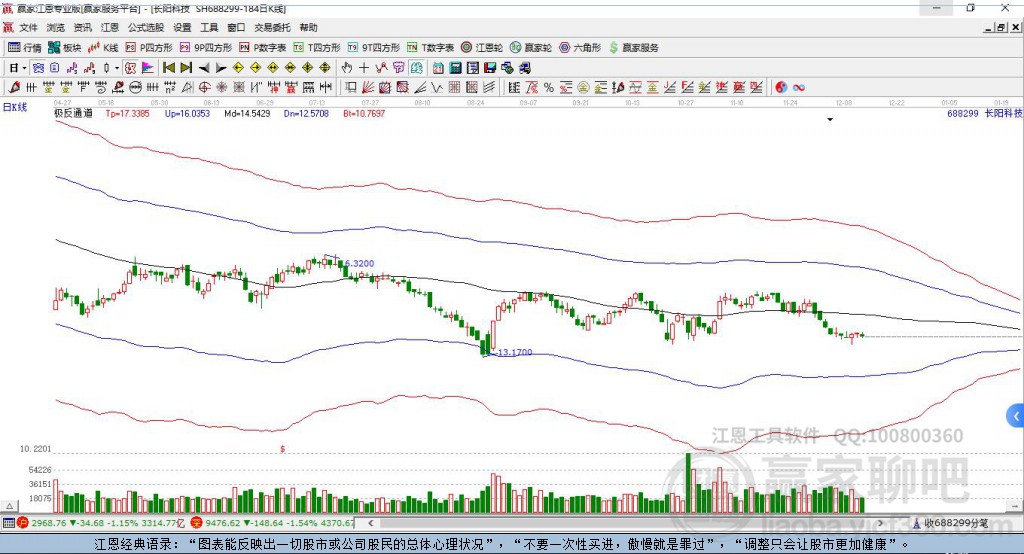Screen dimensions: 1024x554
Task: Select the red pen drawing tool
Action: (14, 87)
